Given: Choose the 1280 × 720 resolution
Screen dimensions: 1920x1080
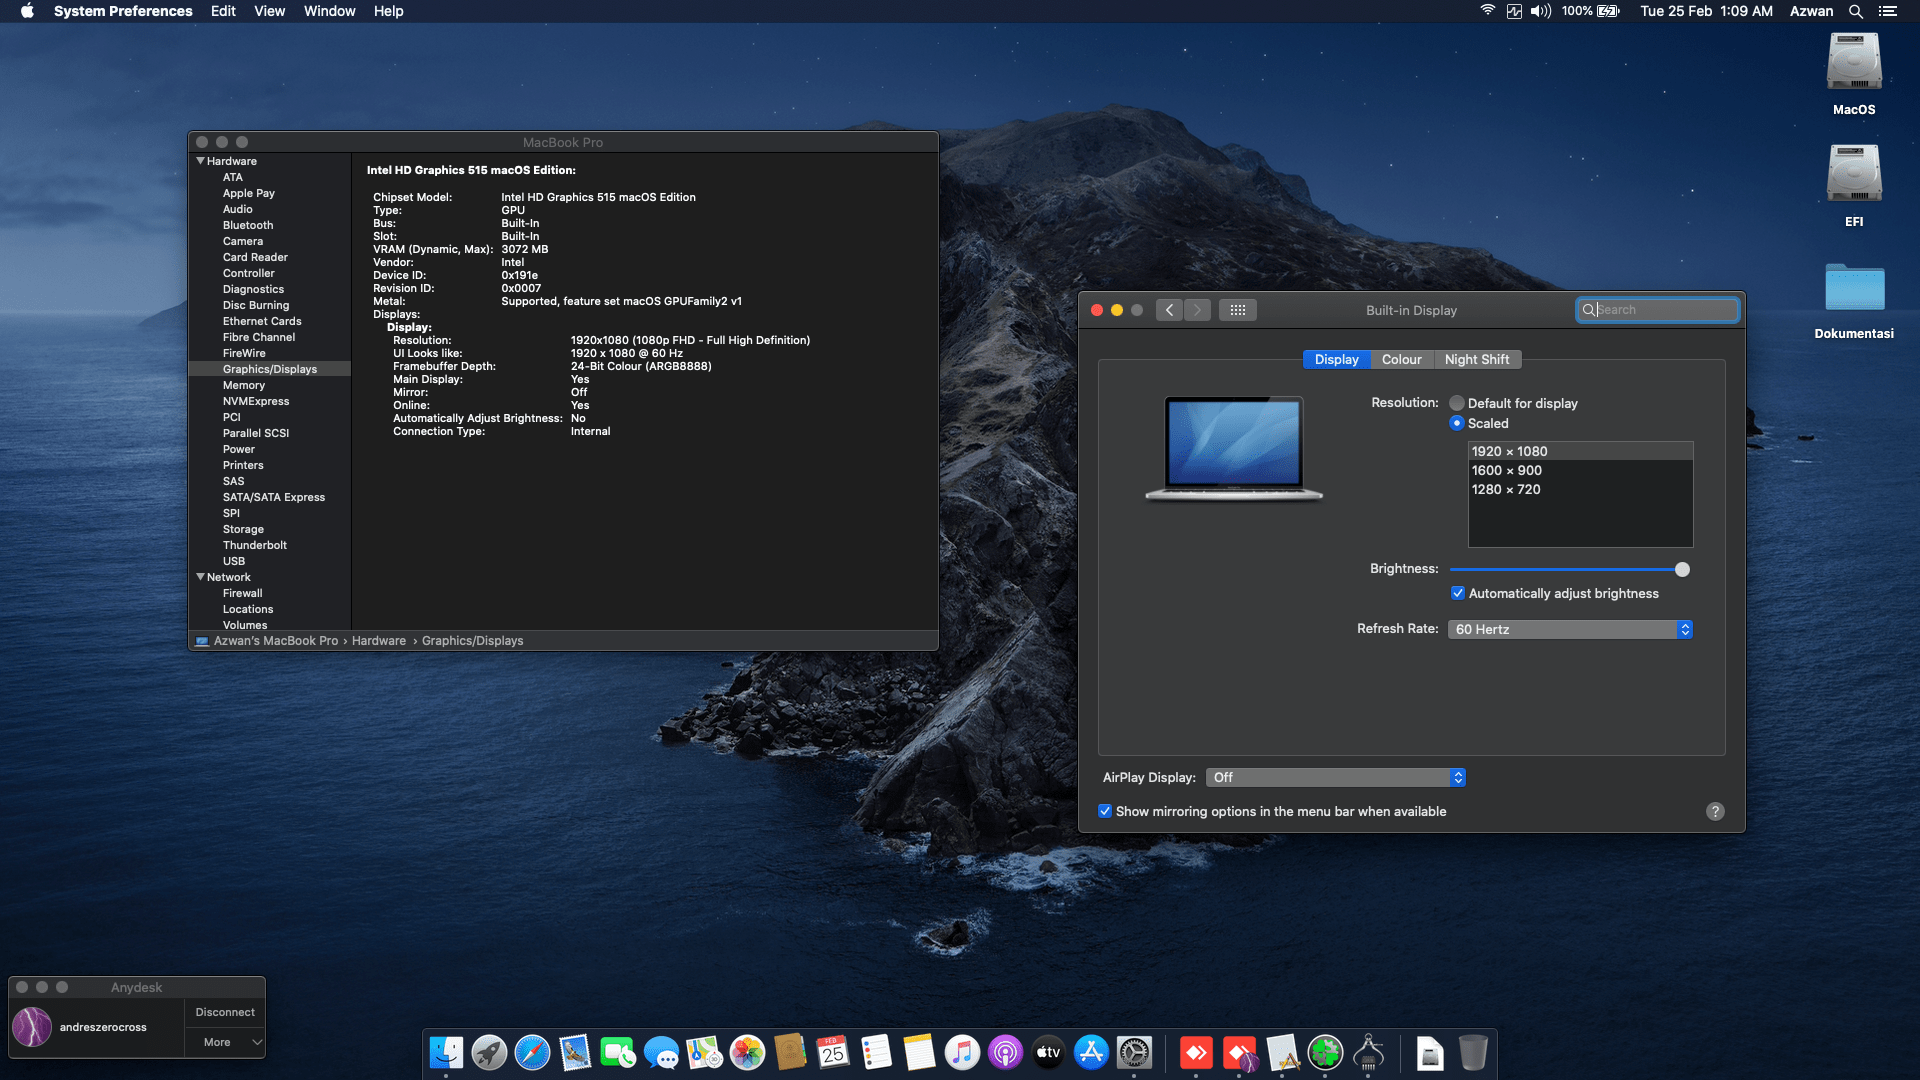Looking at the screenshot, I should [x=1580, y=489].
